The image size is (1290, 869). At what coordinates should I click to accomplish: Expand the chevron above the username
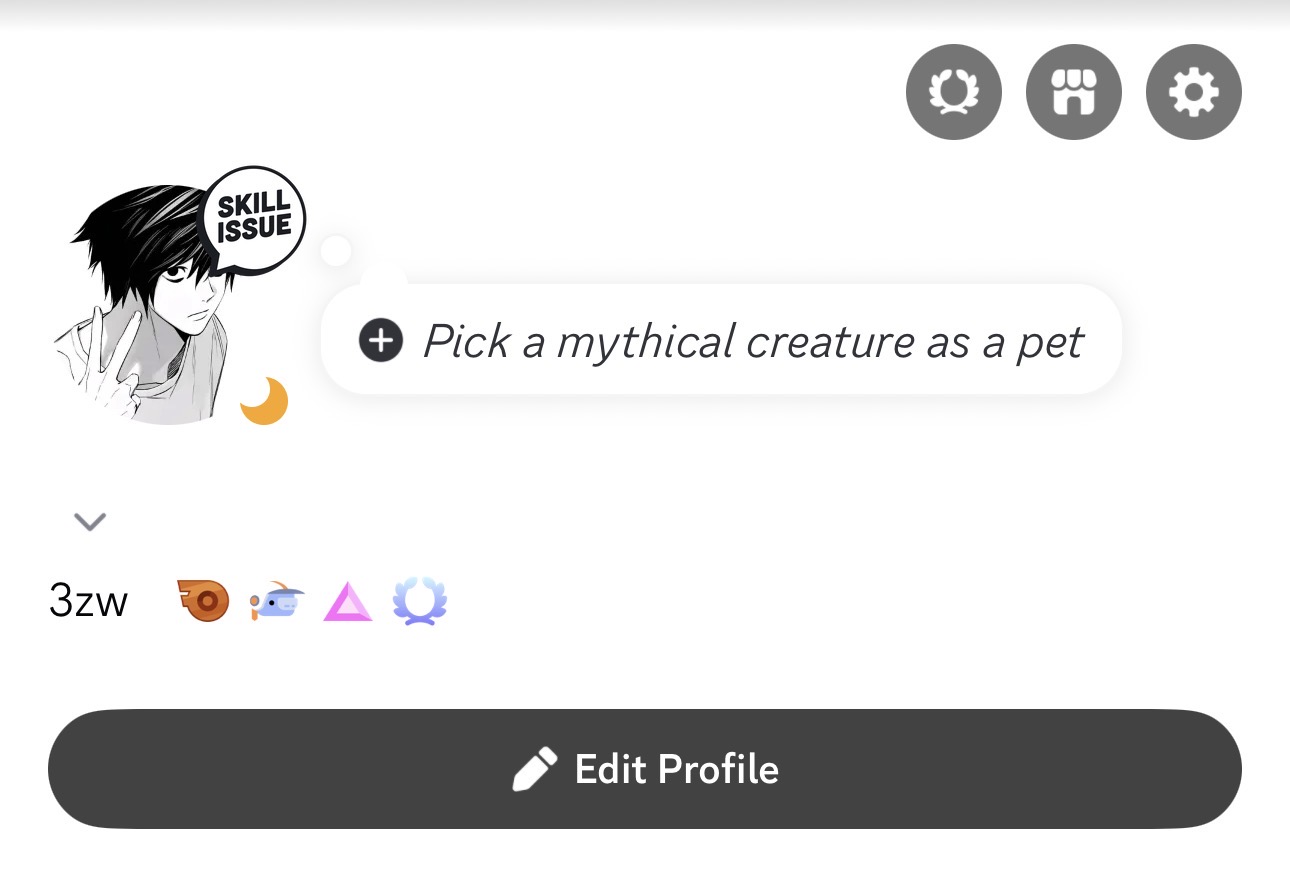[x=90, y=521]
